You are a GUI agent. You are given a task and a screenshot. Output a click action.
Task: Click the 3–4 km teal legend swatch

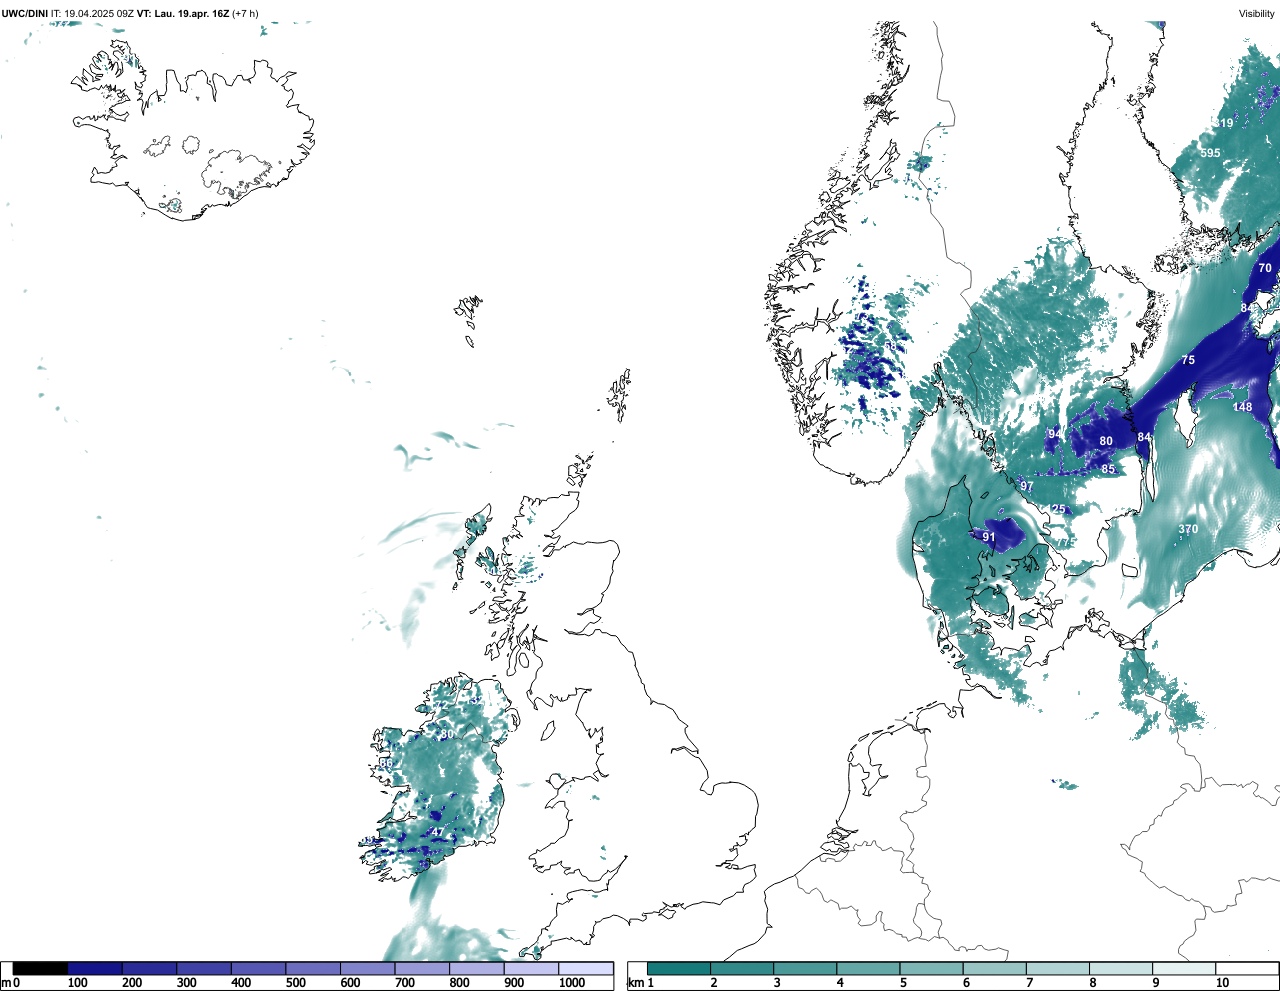[x=805, y=968]
